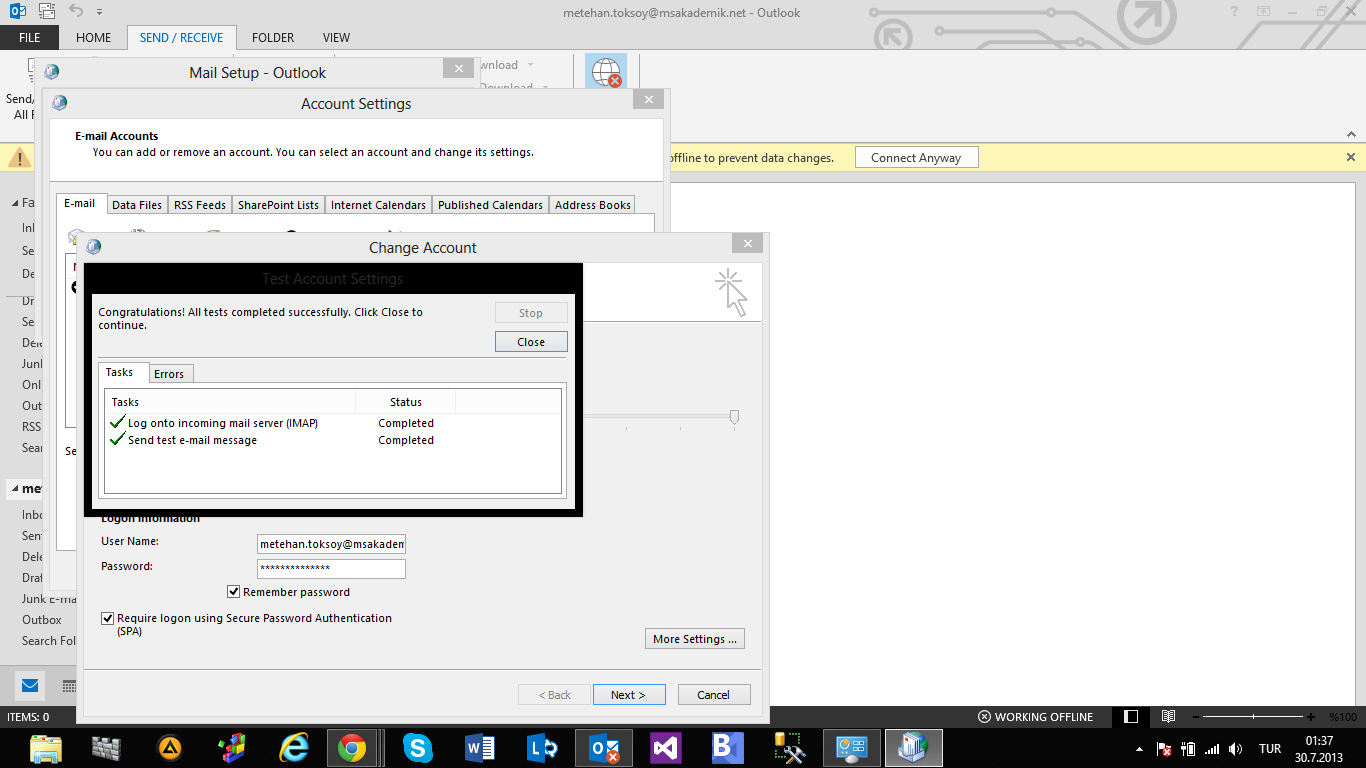This screenshot has height=768, width=1366.
Task: Click Close in Test Account Settings
Action: click(531, 342)
